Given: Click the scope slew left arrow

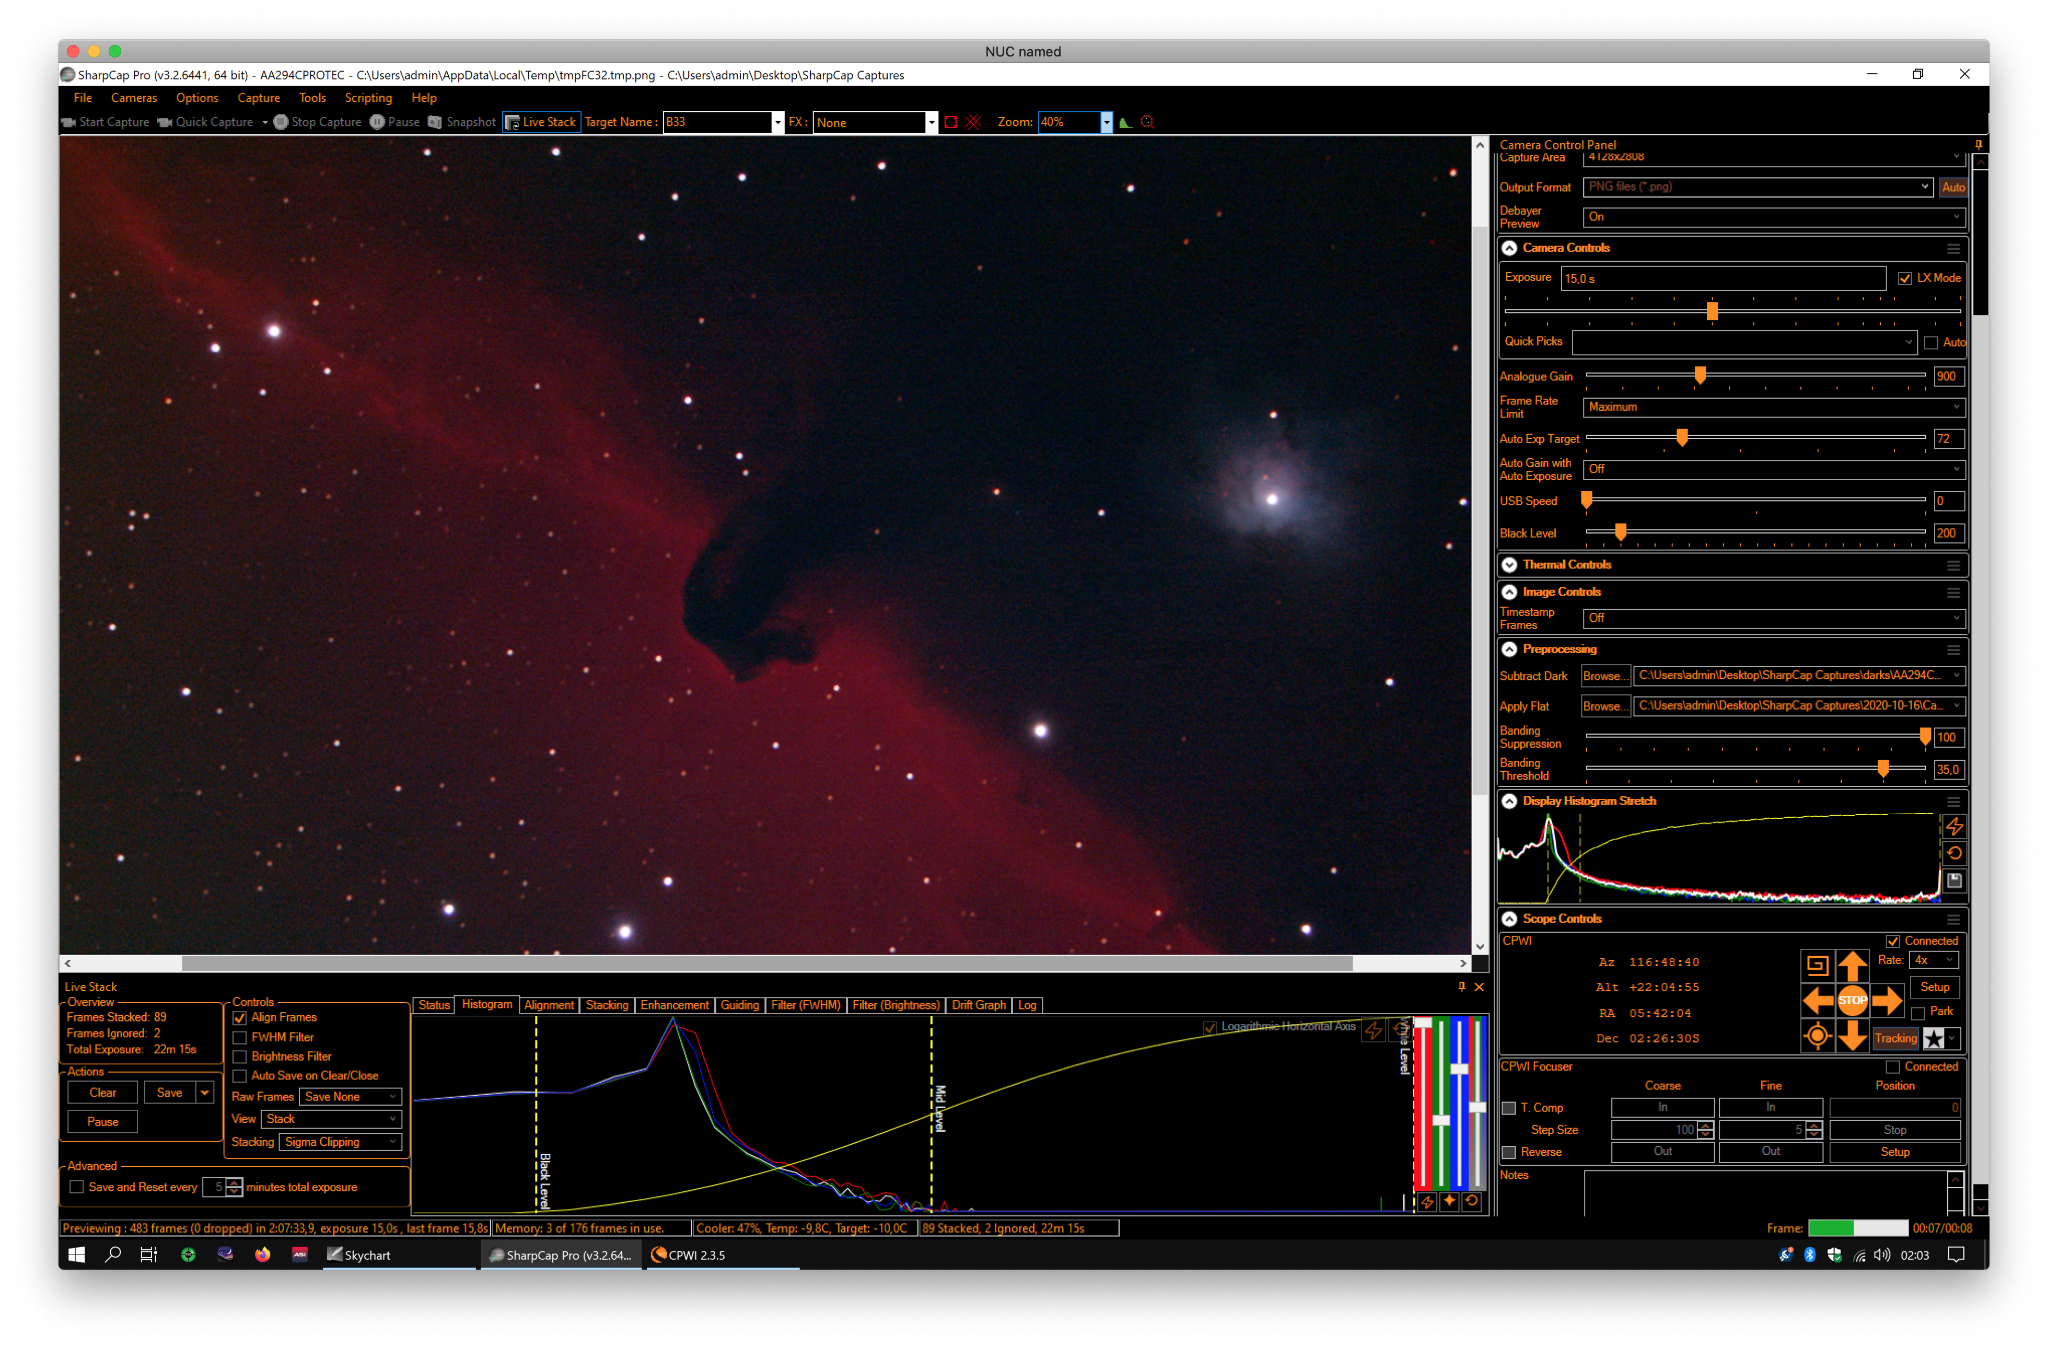Looking at the screenshot, I should (x=1817, y=1000).
